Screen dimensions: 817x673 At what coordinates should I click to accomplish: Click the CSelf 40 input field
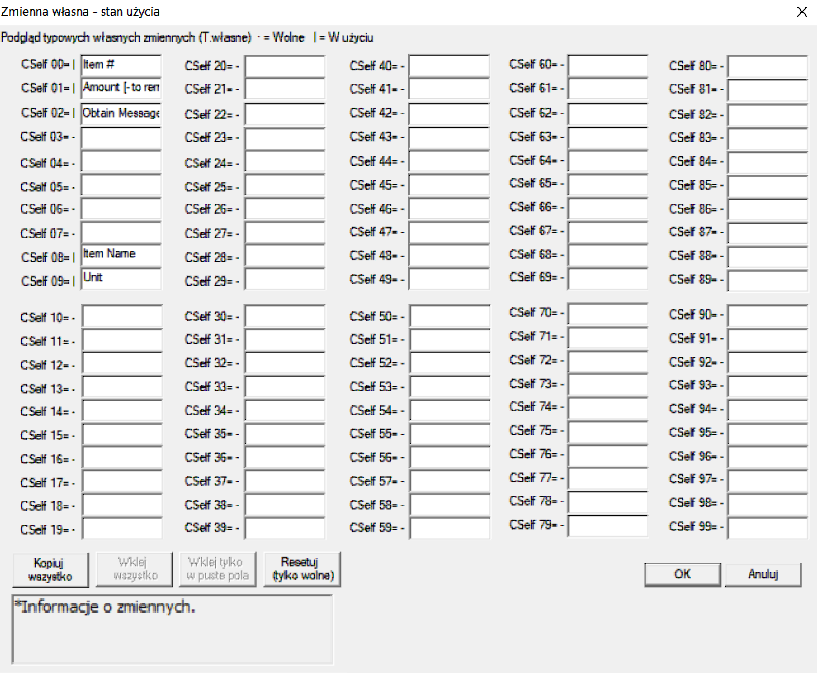[x=449, y=67]
